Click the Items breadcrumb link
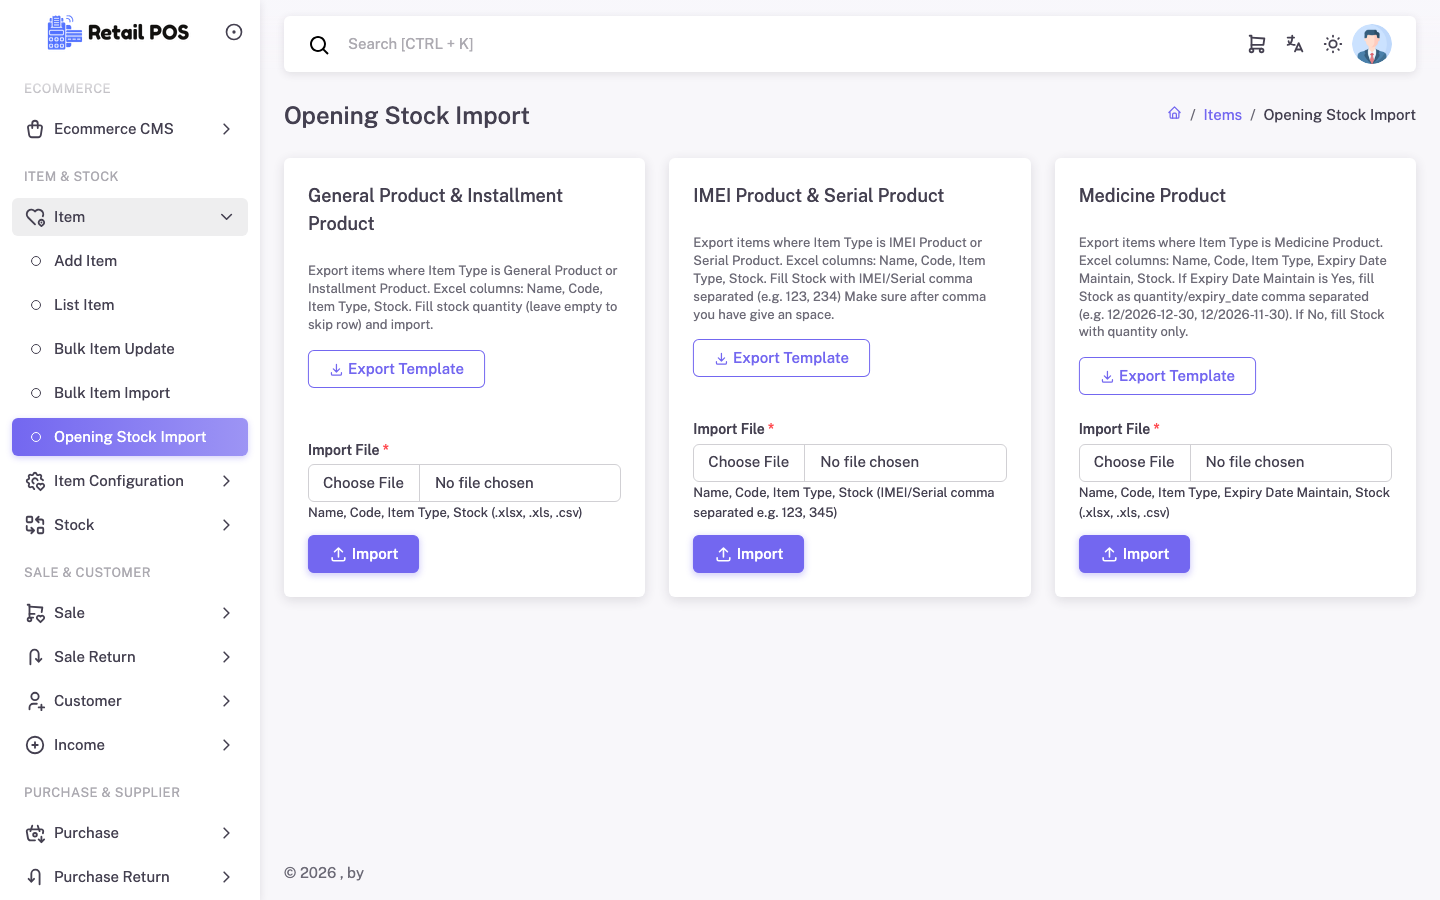Image resolution: width=1440 pixels, height=900 pixels. click(x=1222, y=115)
